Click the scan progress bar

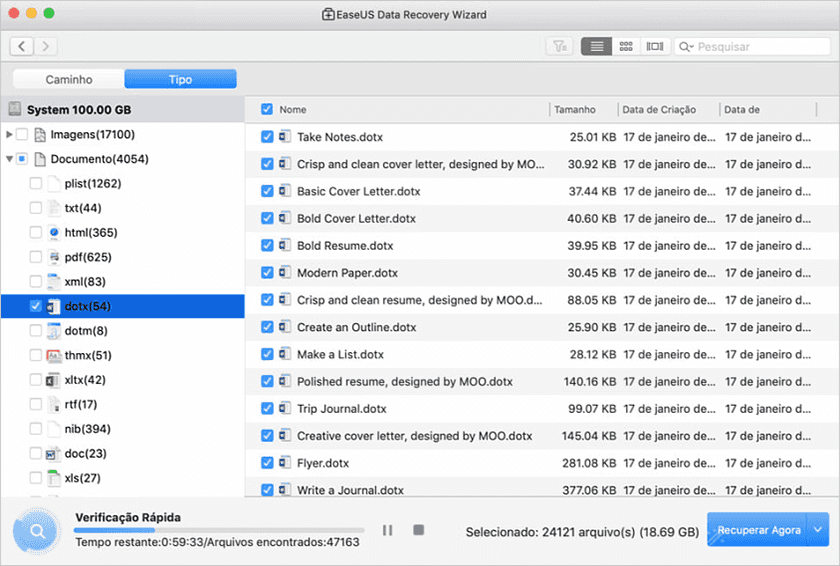tap(219, 530)
